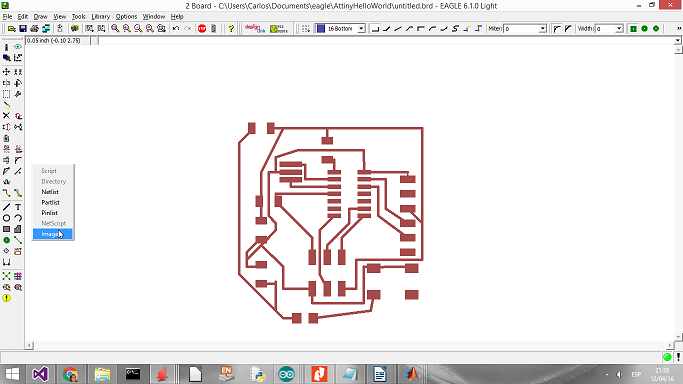
Task: Select the Route tool
Action: [7, 192]
